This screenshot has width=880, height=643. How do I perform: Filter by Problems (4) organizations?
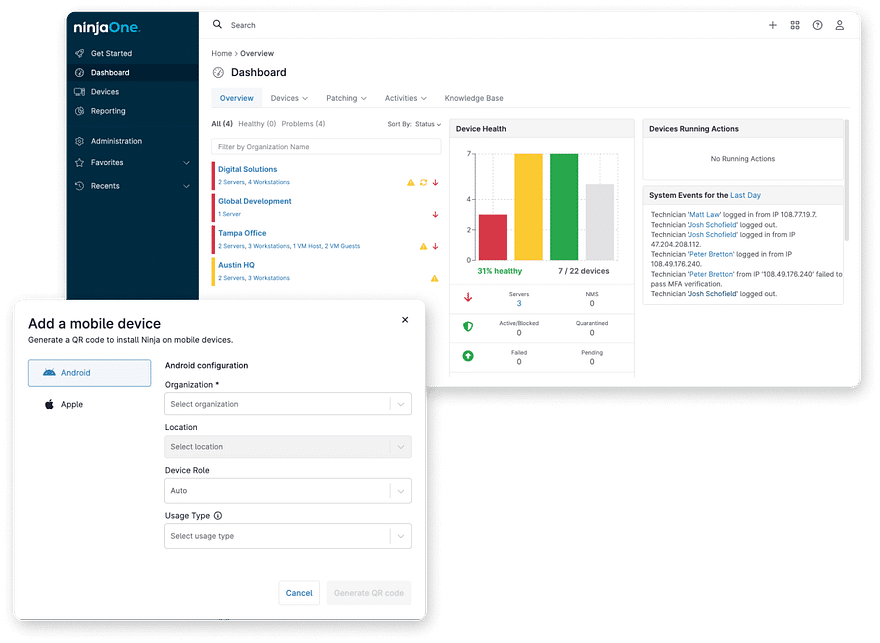303,123
